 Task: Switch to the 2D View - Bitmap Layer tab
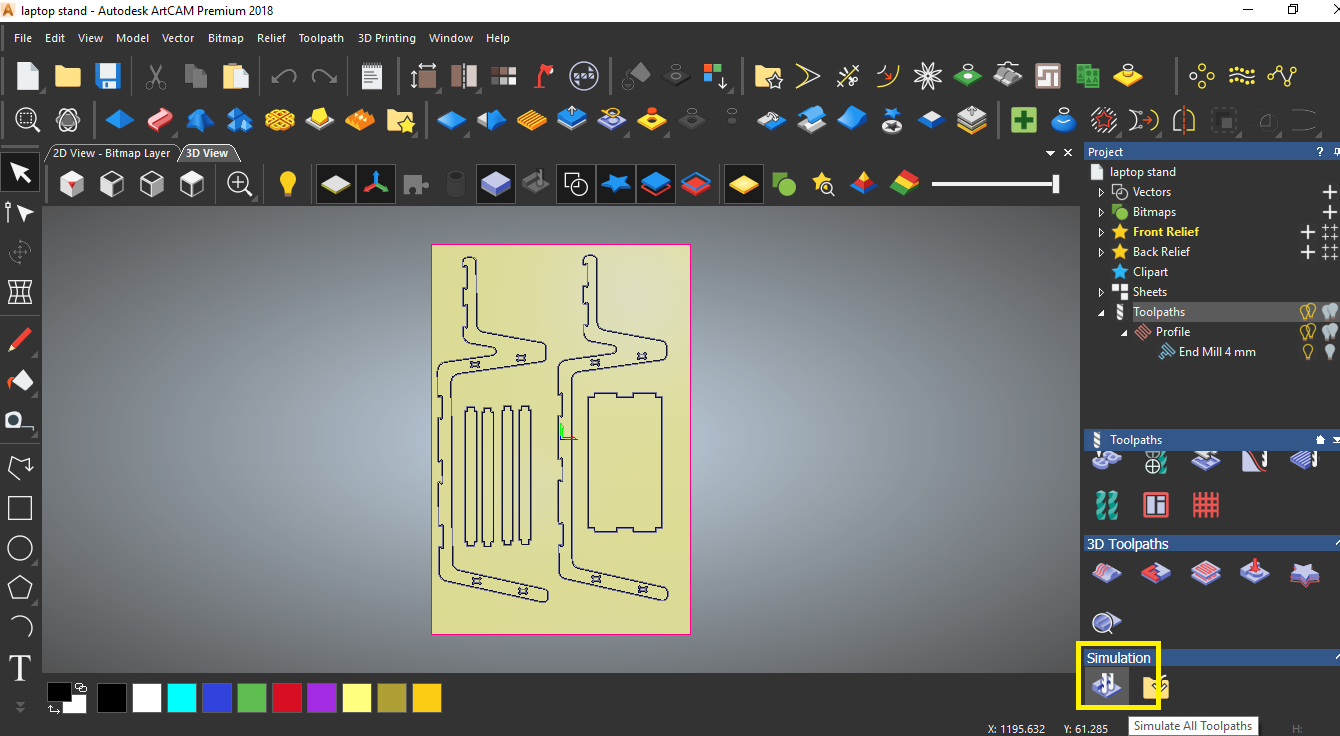pyautogui.click(x=111, y=153)
